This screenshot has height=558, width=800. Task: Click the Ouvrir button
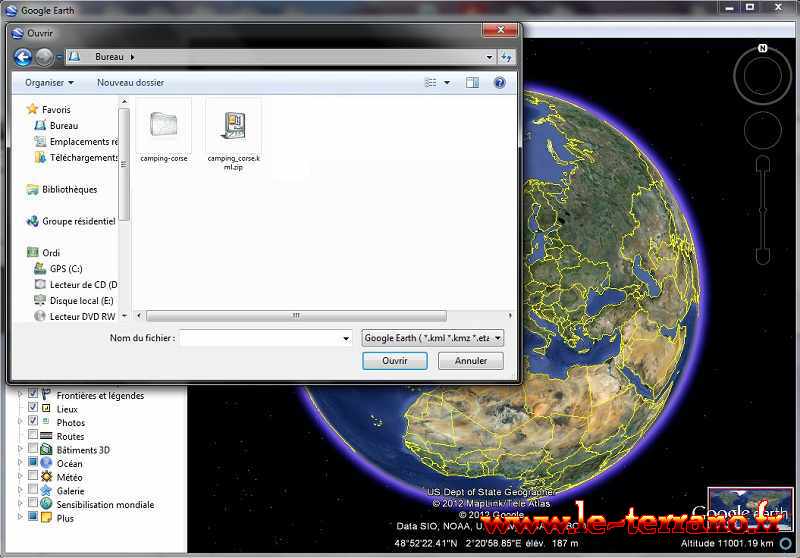[x=395, y=361]
